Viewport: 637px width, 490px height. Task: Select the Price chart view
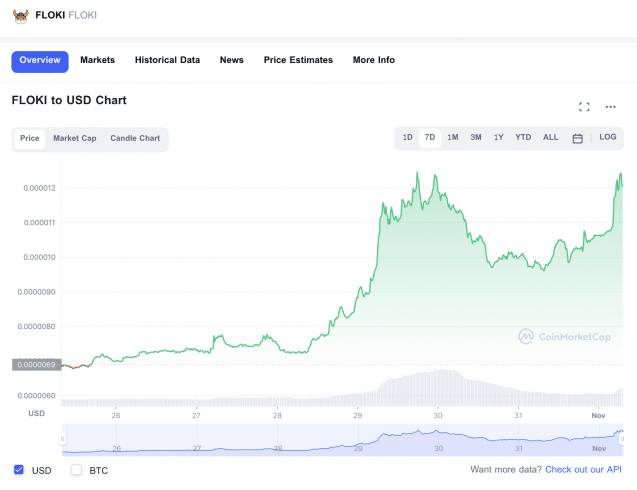click(x=30, y=139)
